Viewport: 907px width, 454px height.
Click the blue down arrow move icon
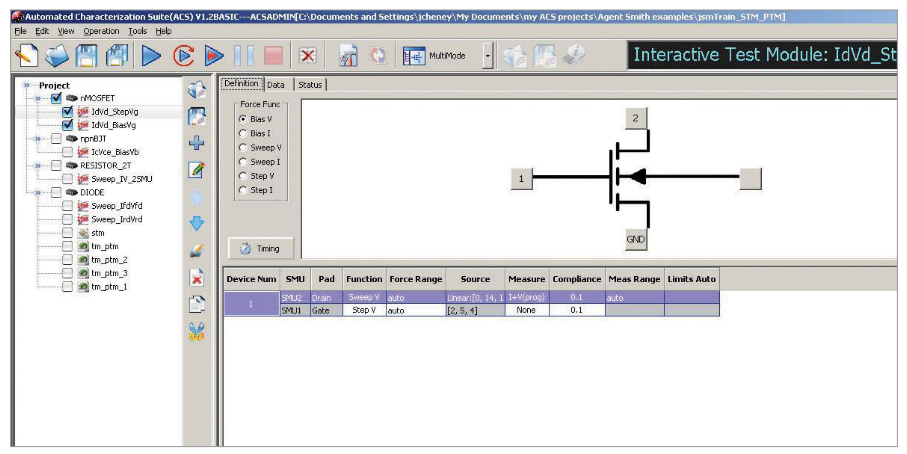tap(197, 223)
